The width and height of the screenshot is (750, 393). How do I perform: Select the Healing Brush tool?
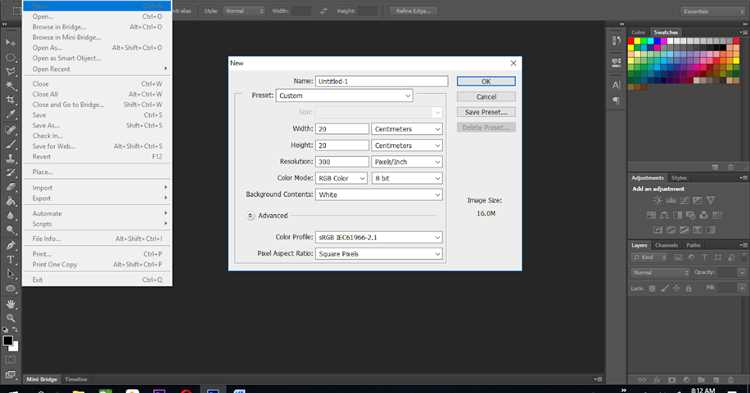tap(10, 130)
